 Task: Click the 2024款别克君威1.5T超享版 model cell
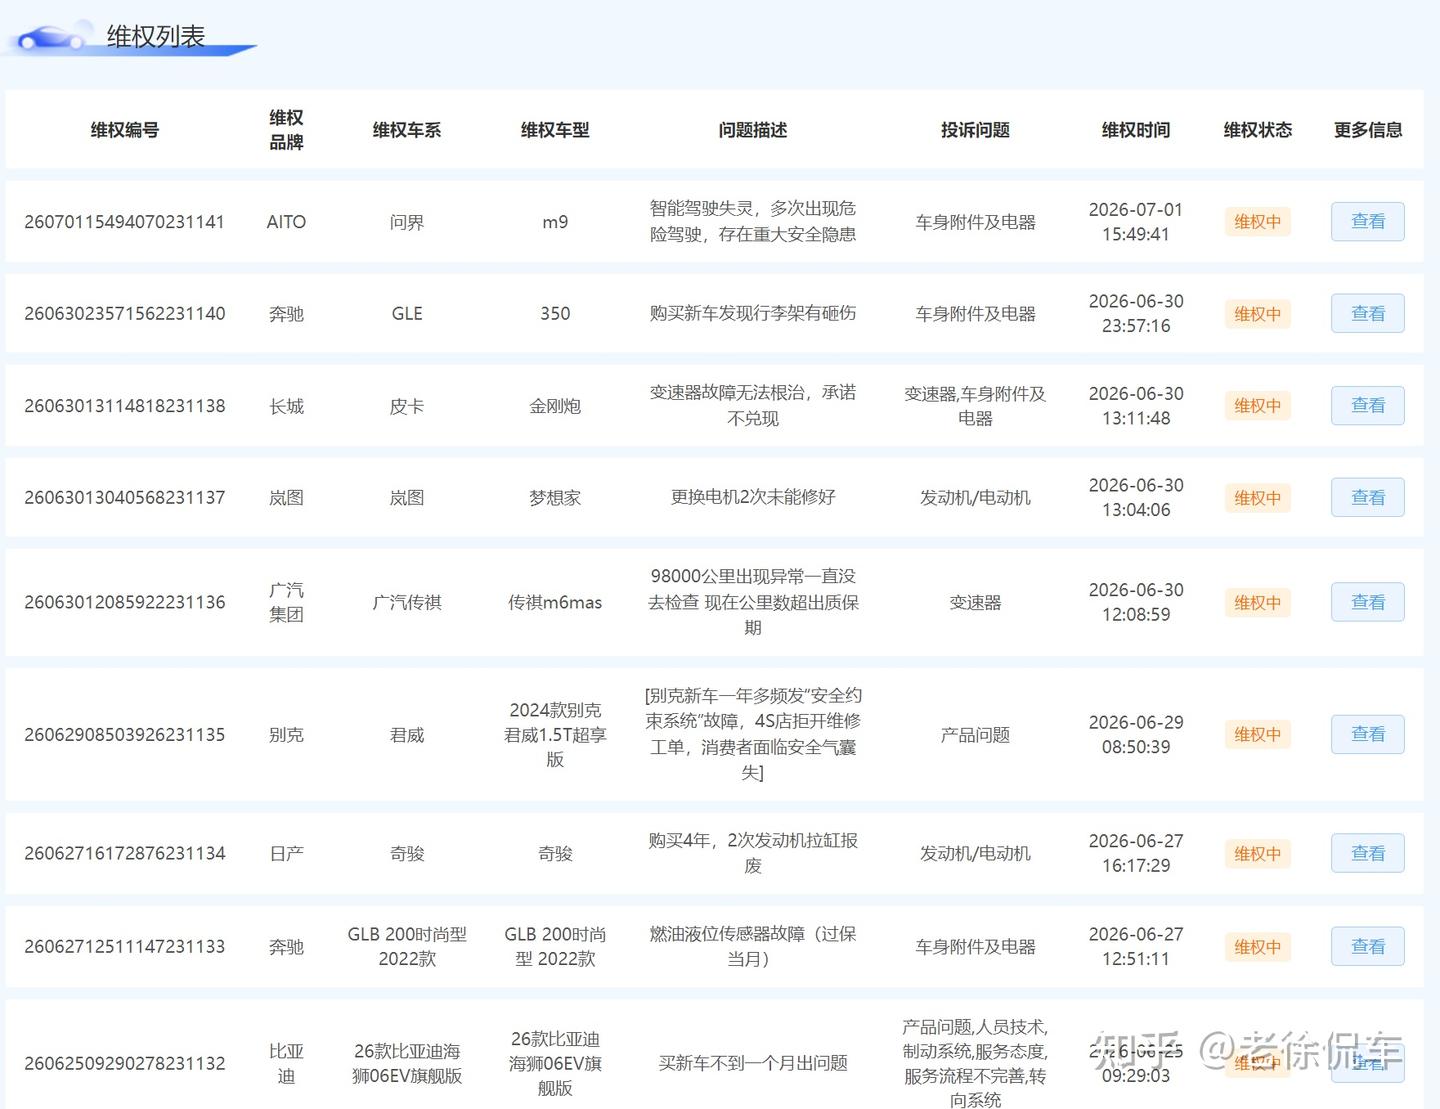(555, 735)
